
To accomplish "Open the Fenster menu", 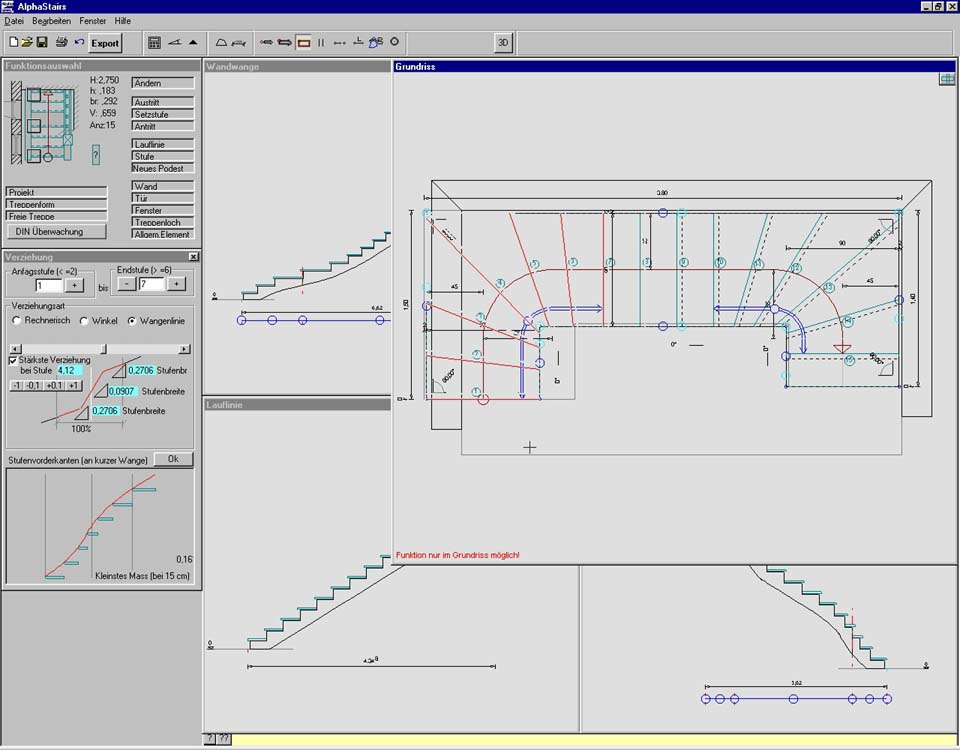I will pos(92,20).
